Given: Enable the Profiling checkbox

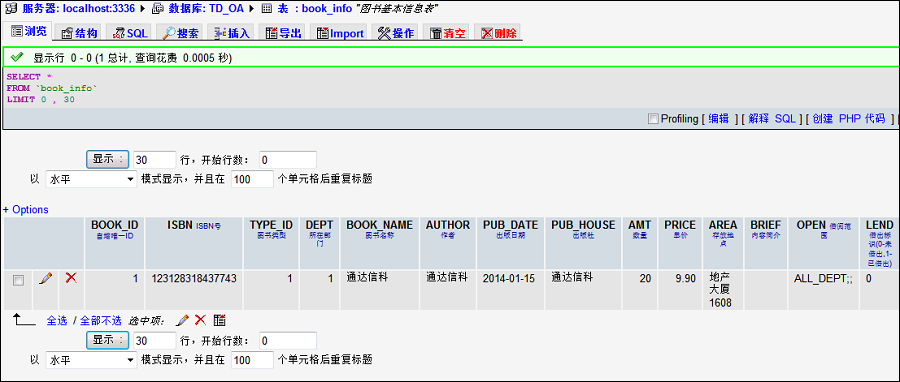Looking at the screenshot, I should pos(653,119).
